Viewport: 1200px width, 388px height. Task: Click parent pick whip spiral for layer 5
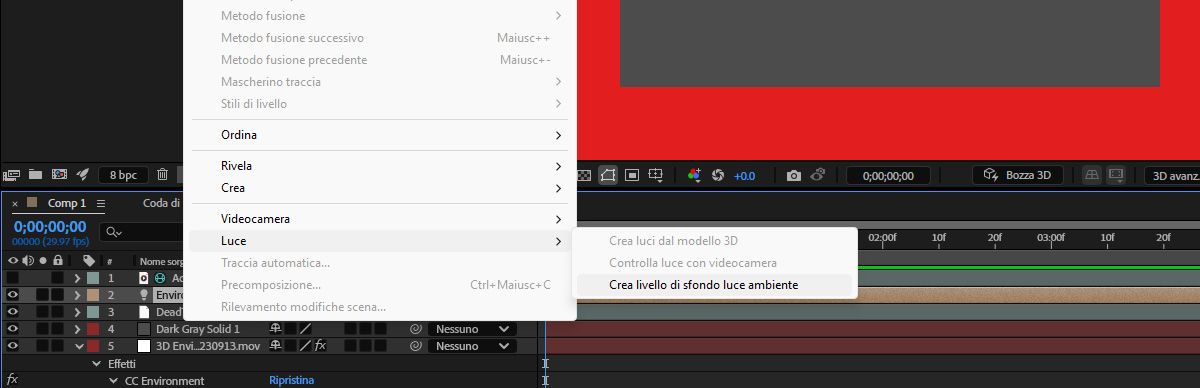(x=415, y=346)
